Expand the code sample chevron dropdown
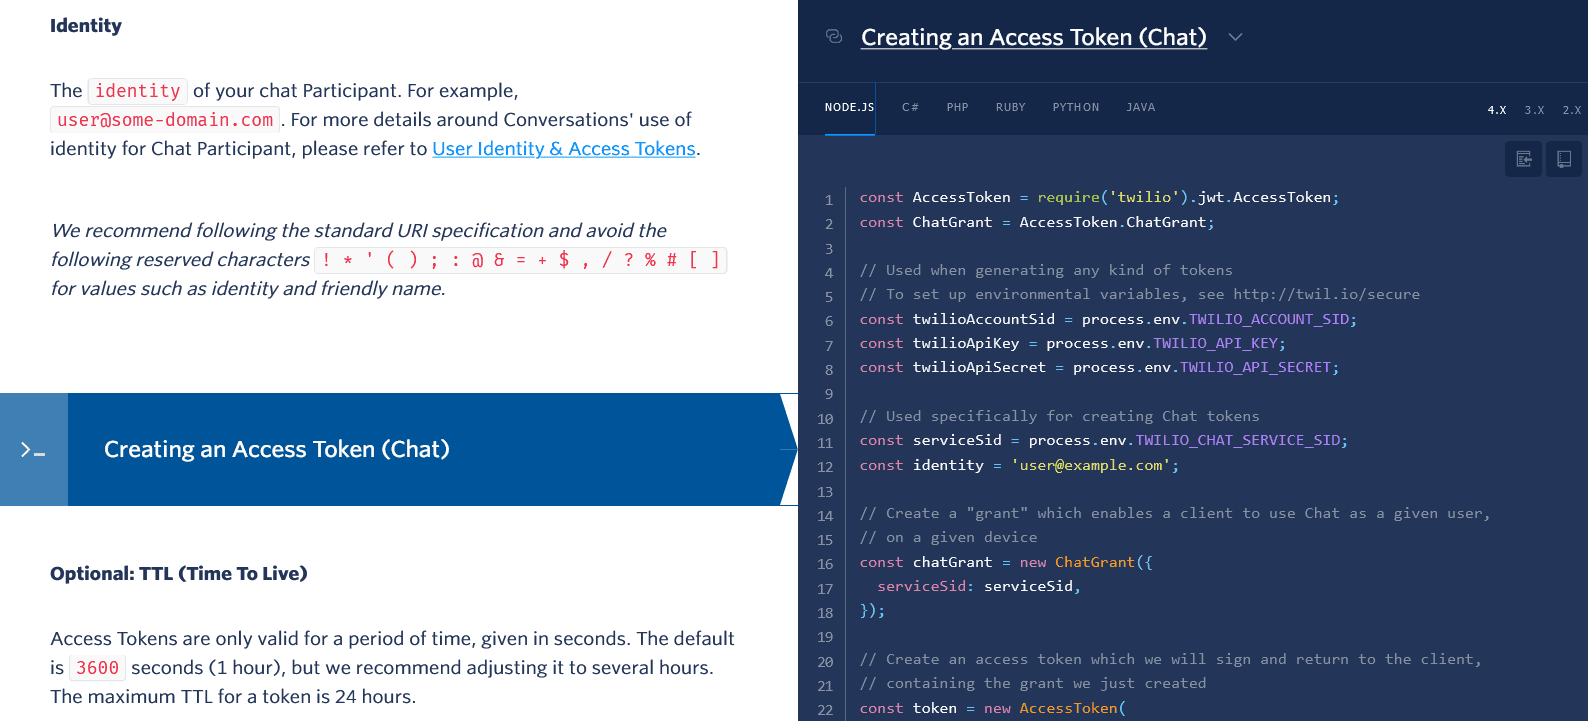This screenshot has width=1588, height=721. [x=1235, y=37]
